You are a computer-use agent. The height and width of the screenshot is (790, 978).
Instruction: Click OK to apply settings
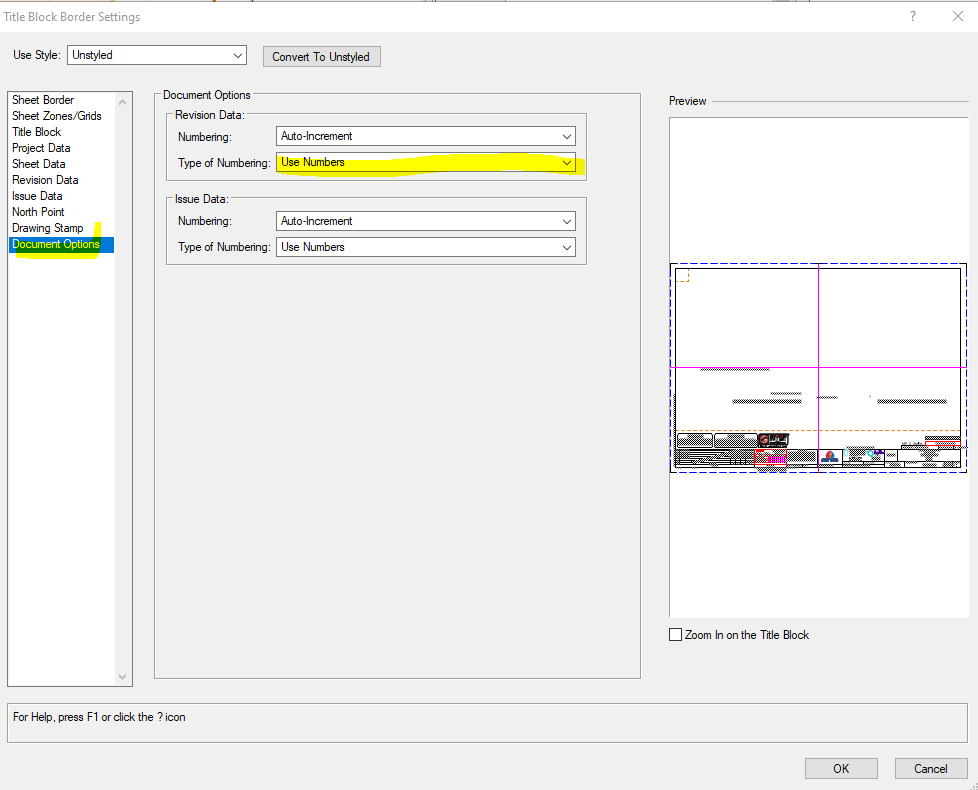[x=841, y=768]
